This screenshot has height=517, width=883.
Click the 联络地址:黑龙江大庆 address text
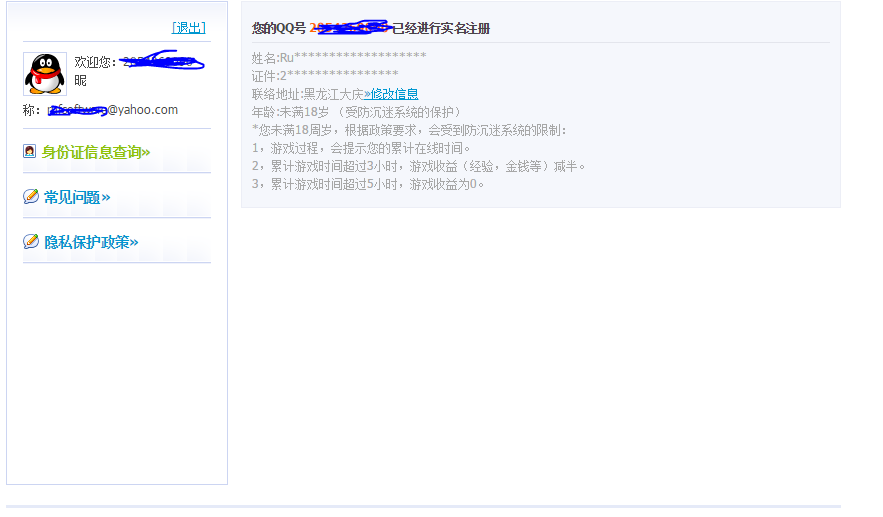click(307, 94)
